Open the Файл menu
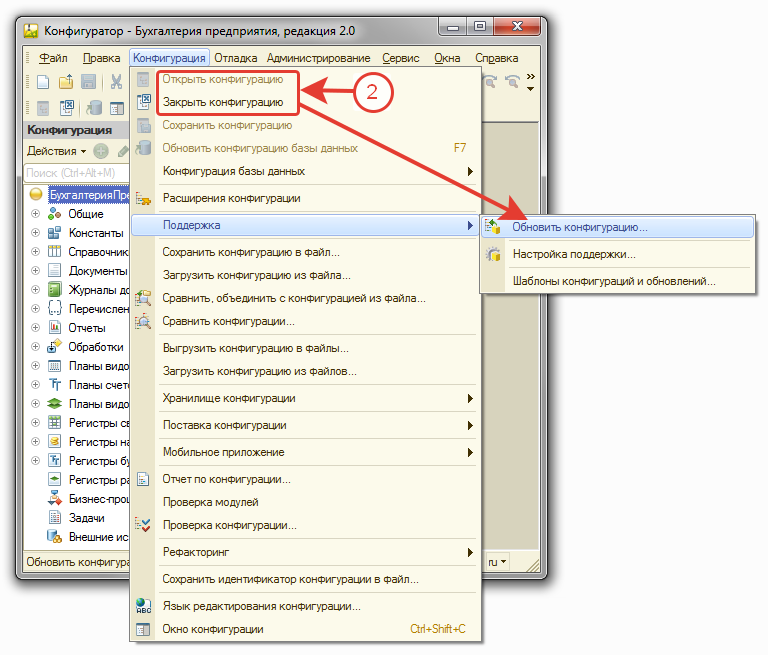The width and height of the screenshot is (768, 655). (53, 58)
